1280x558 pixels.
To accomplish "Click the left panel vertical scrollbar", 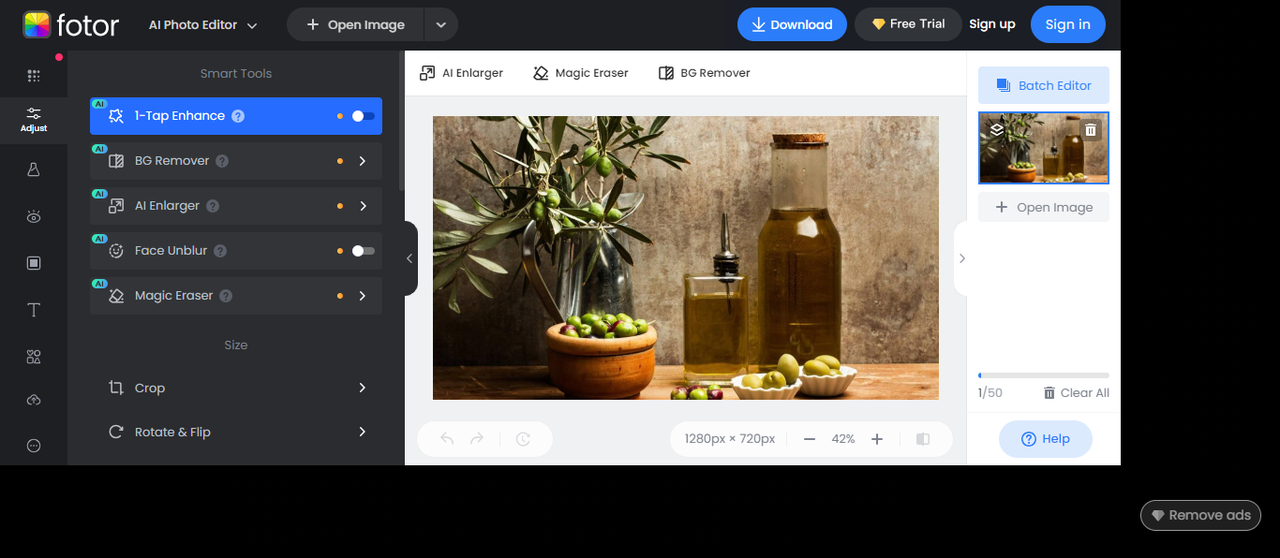I will tap(401, 122).
